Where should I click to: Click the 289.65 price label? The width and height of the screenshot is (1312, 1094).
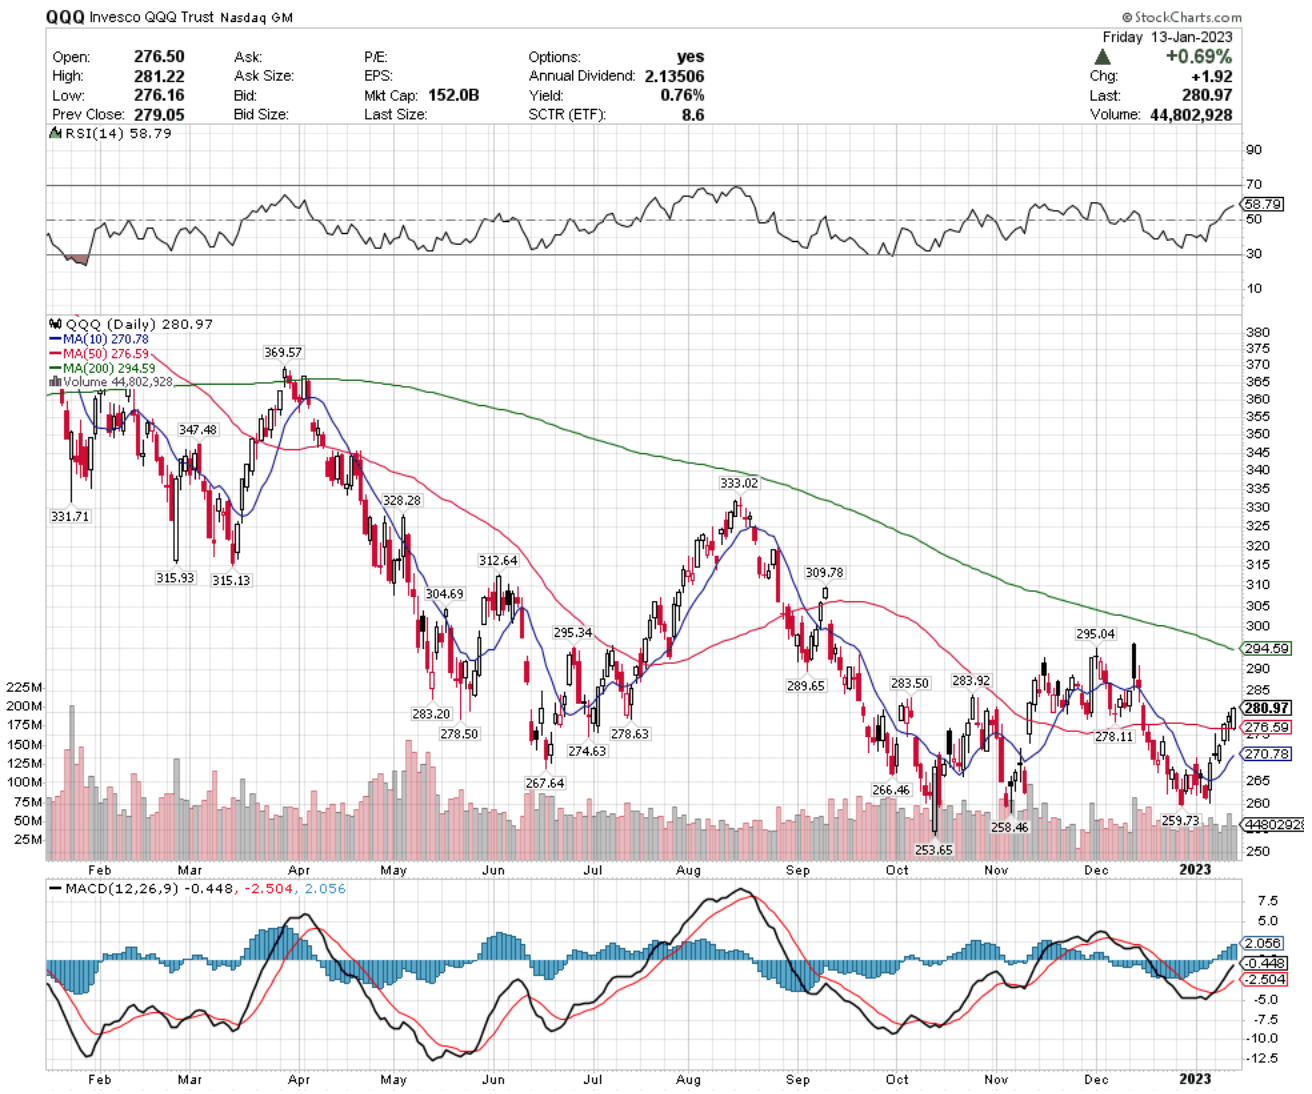click(806, 686)
